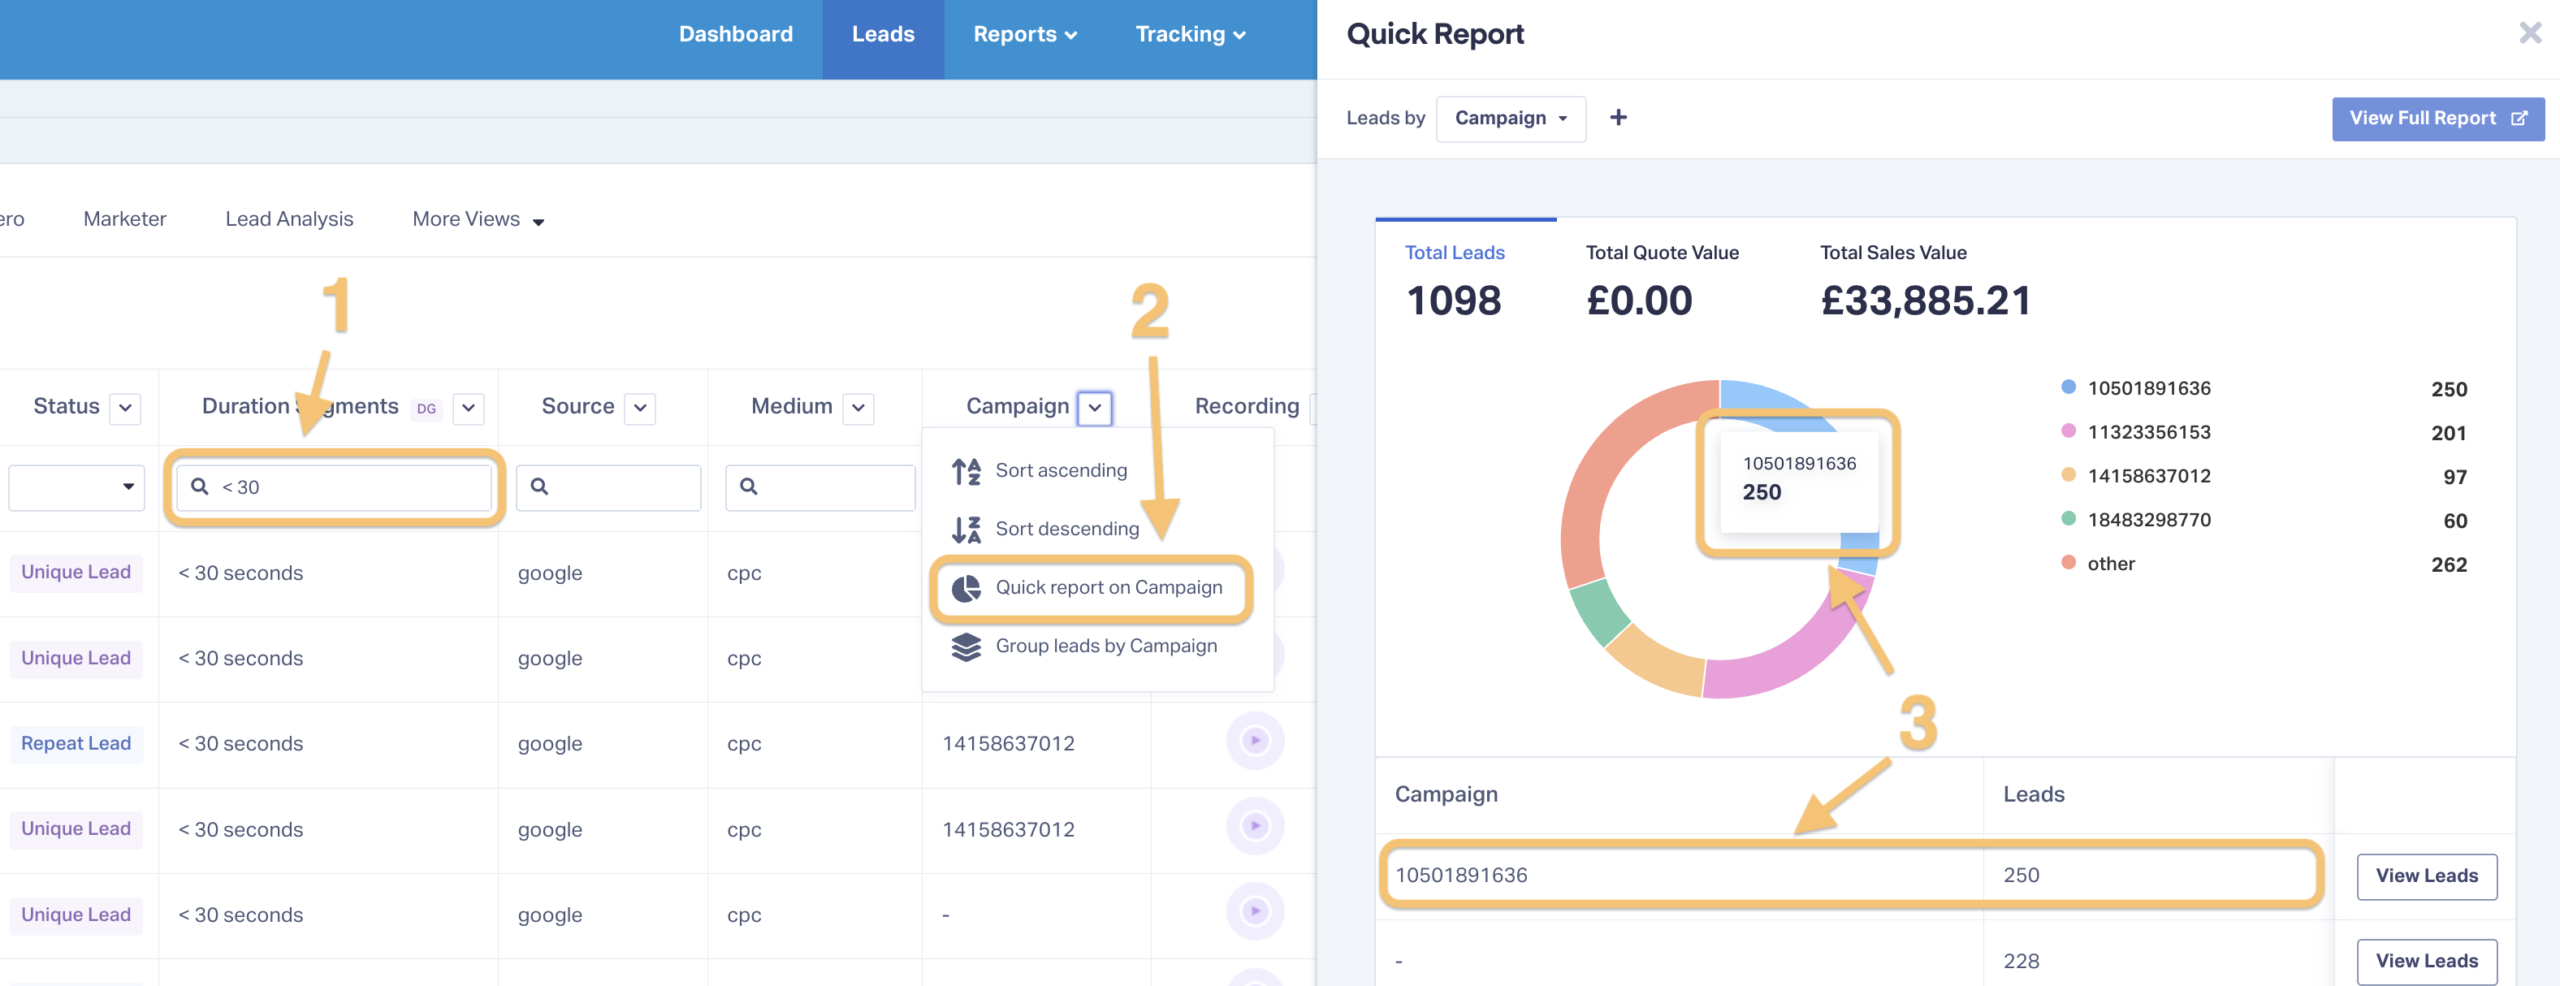
Task: Click the first Unique Lead status badge
Action: (x=76, y=573)
